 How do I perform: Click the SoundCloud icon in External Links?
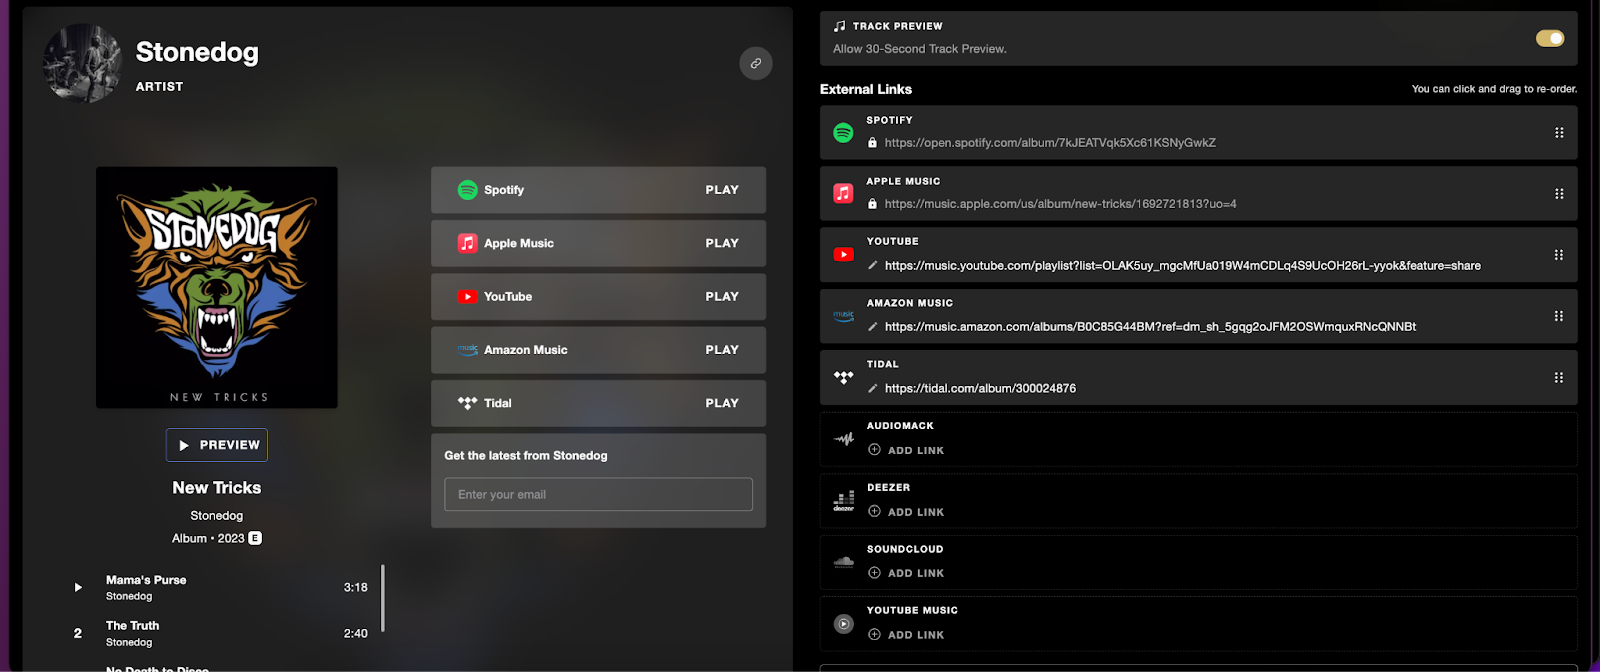843,562
